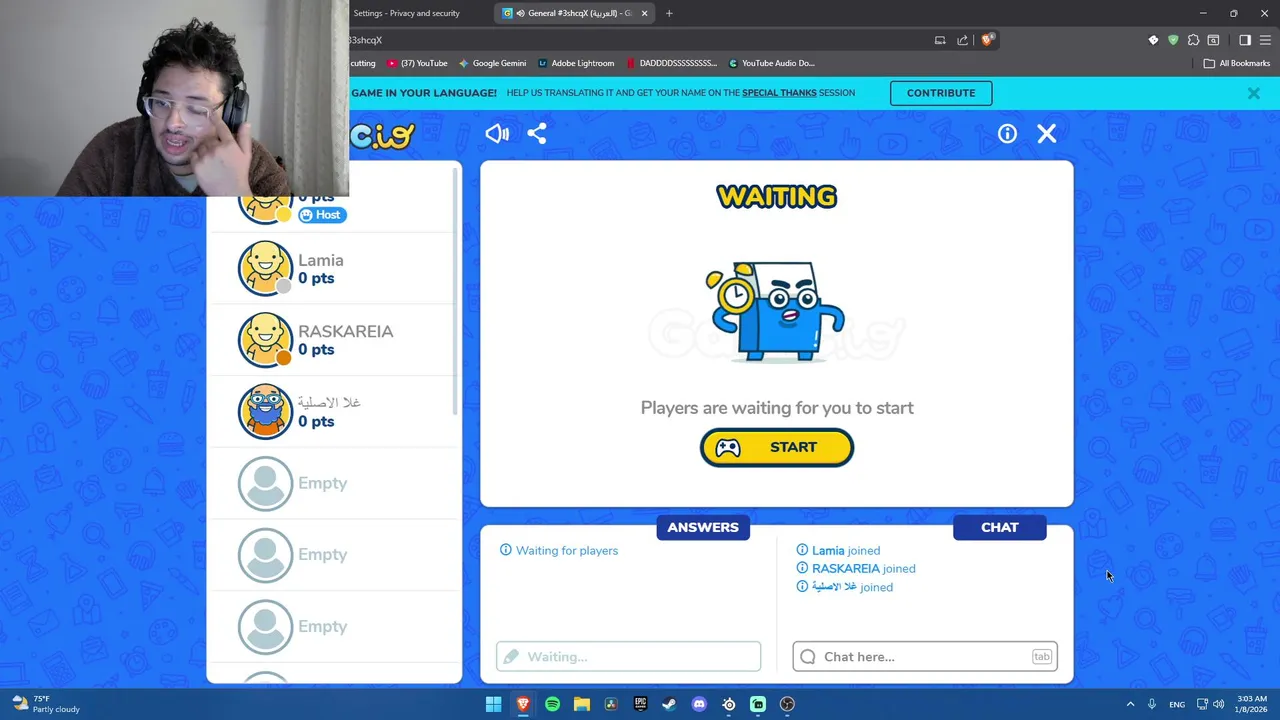
Task: Open the Google Gemini bookmark
Action: (x=492, y=63)
